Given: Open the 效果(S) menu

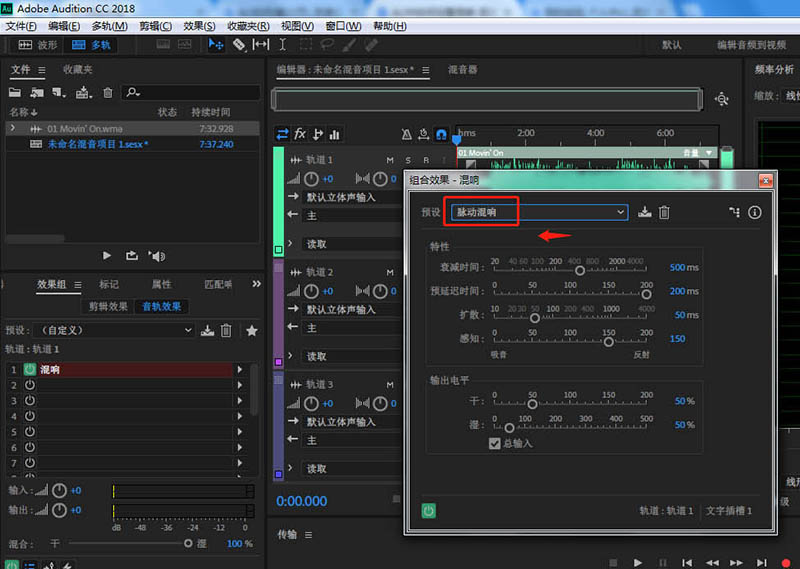Looking at the screenshot, I should (200, 26).
